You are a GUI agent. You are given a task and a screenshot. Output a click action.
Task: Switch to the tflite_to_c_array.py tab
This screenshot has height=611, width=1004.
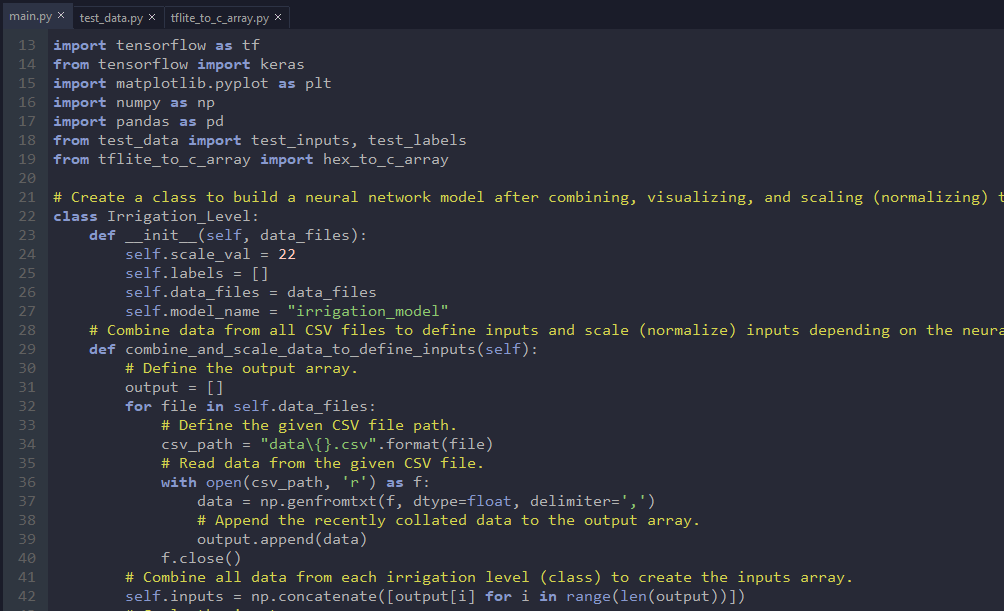219,16
